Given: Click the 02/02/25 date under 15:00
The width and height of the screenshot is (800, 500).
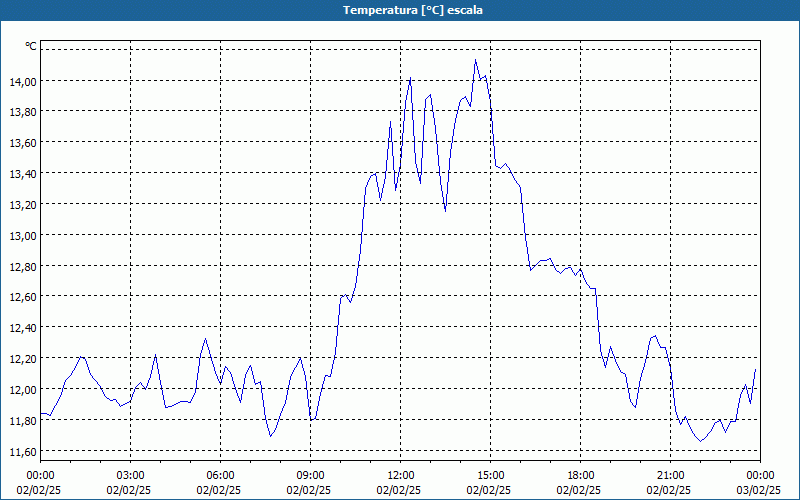Looking at the screenshot, I should pos(489,490).
